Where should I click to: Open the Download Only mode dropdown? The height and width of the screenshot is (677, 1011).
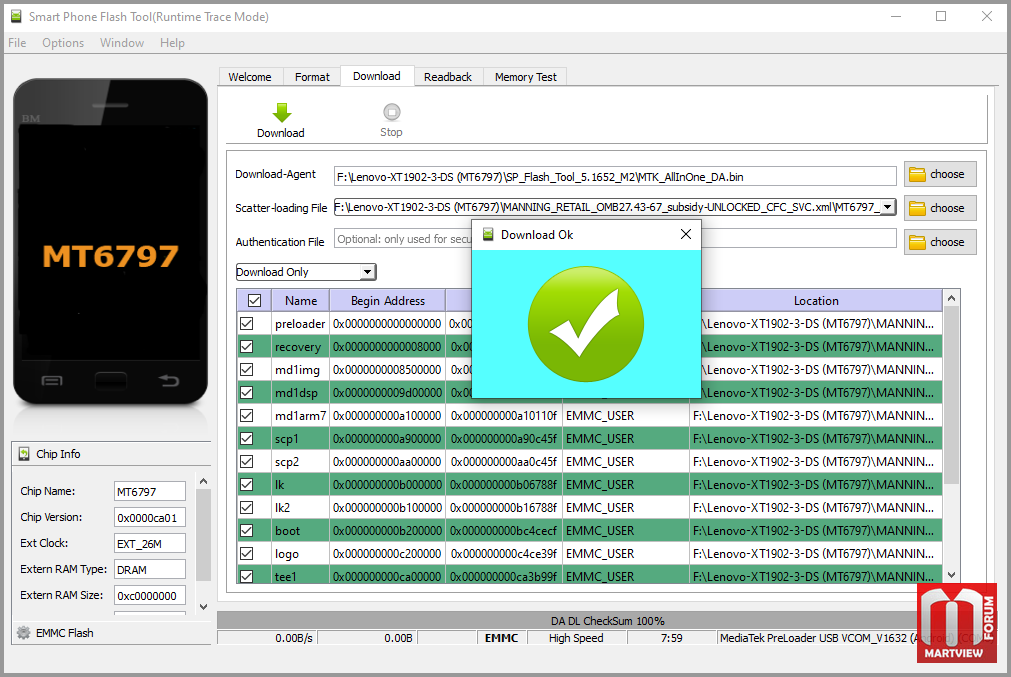tap(367, 272)
